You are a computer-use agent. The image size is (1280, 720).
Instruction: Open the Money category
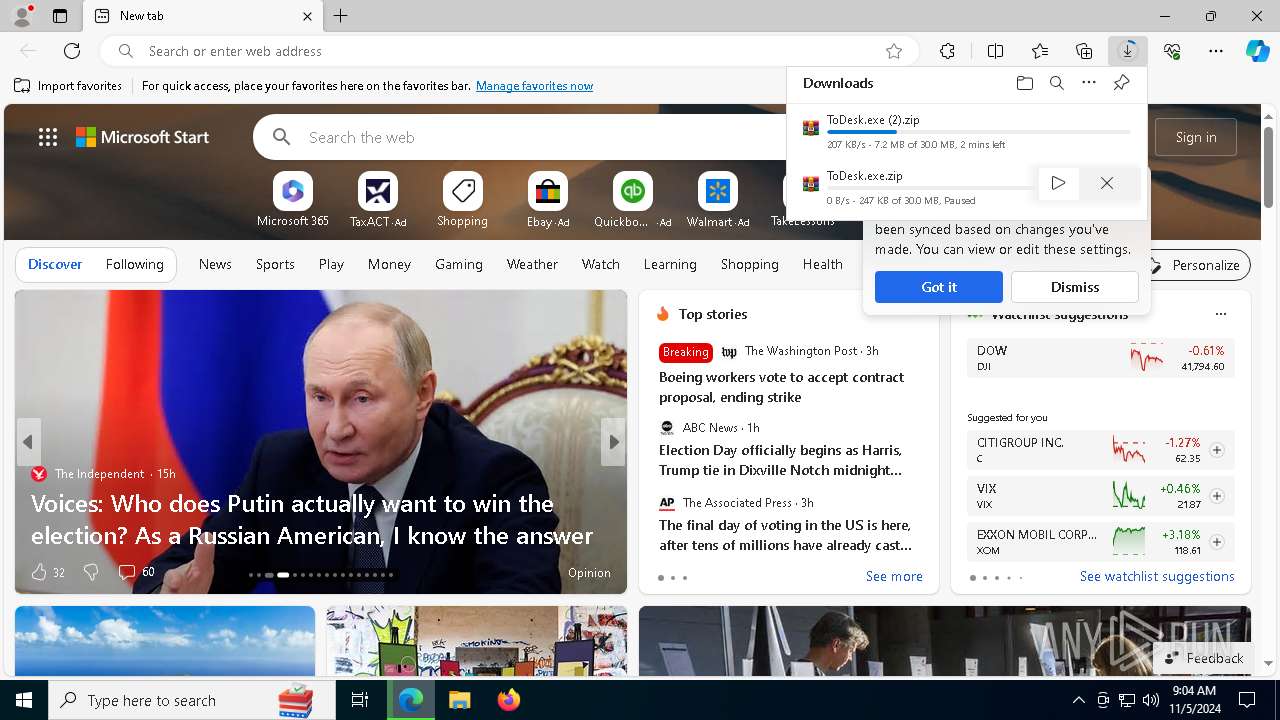coord(389,264)
